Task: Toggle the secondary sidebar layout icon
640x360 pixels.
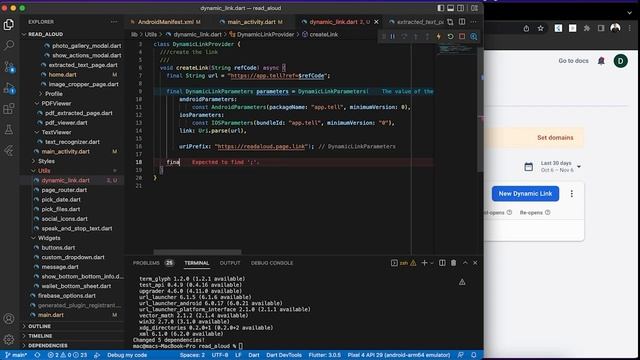Action: [461, 8]
